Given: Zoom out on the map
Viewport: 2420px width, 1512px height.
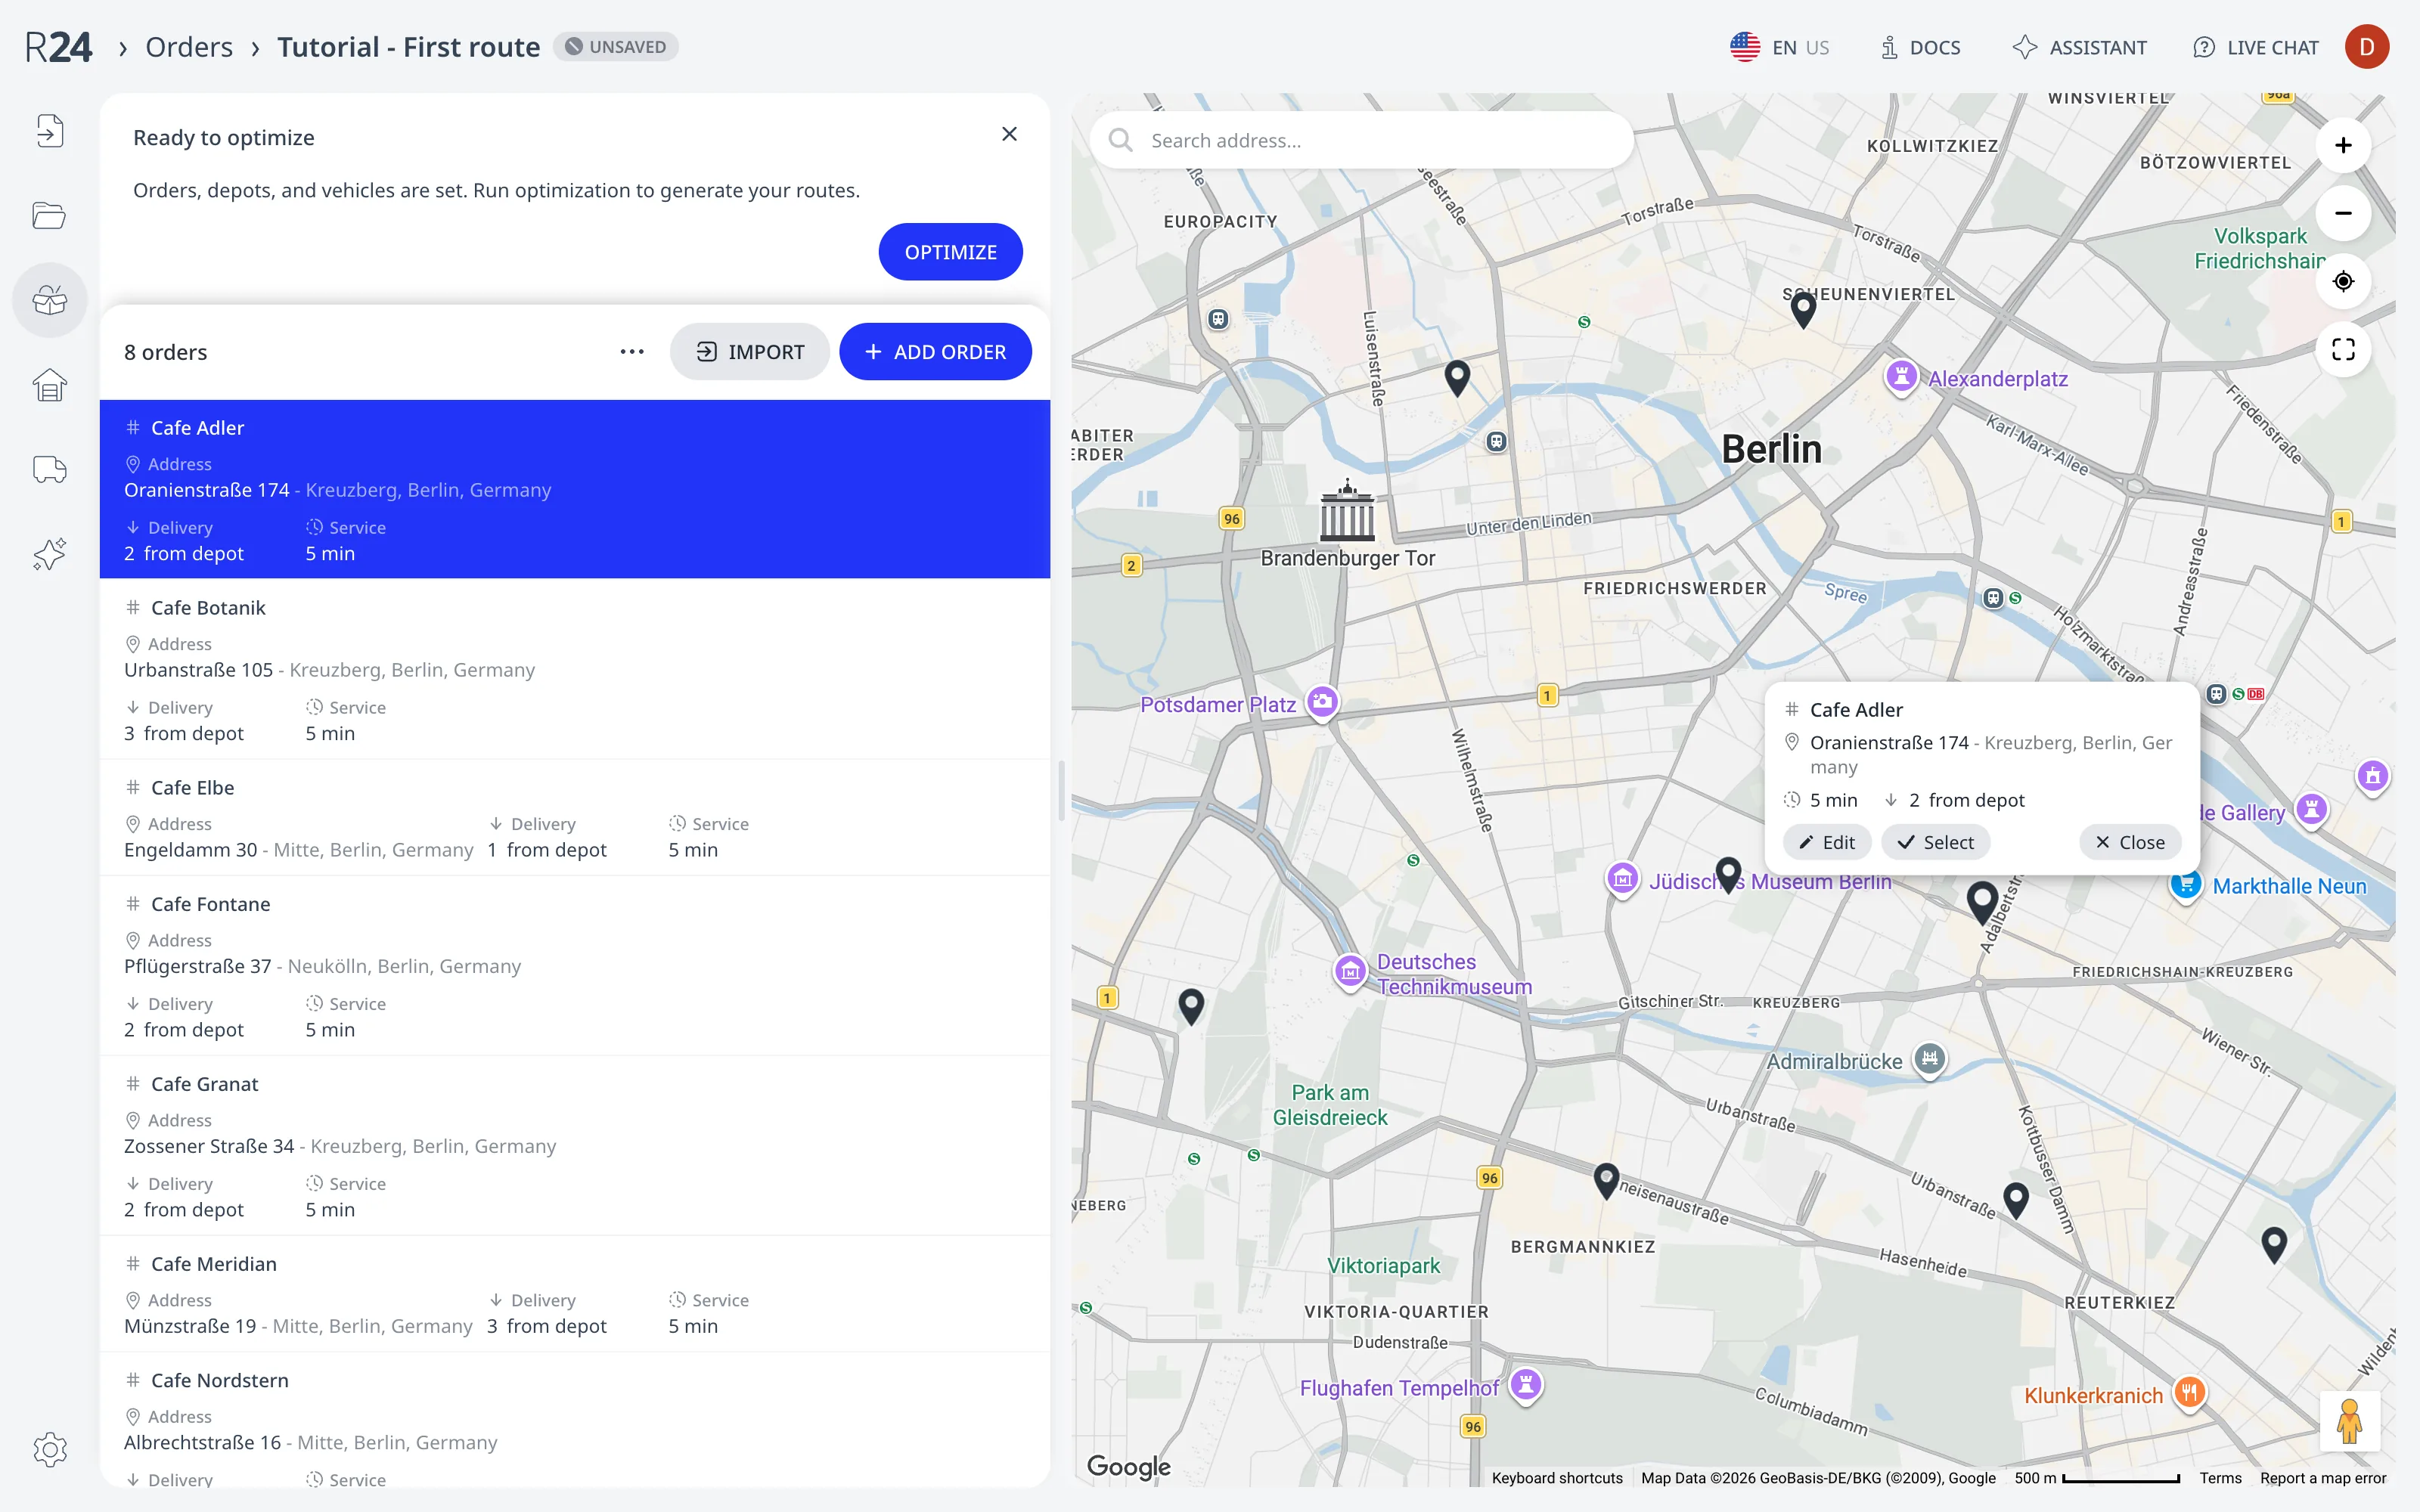Looking at the screenshot, I should tap(2343, 213).
